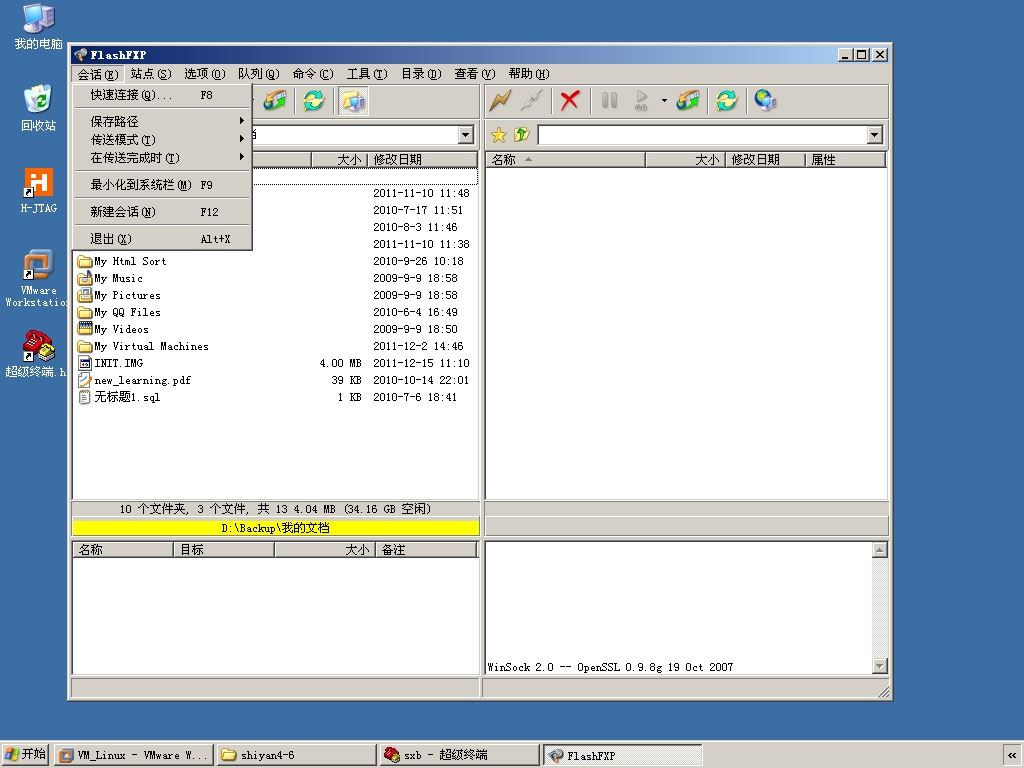This screenshot has height=768, width=1024.
Task: Open left pane path dropdown arrow
Action: [465, 135]
